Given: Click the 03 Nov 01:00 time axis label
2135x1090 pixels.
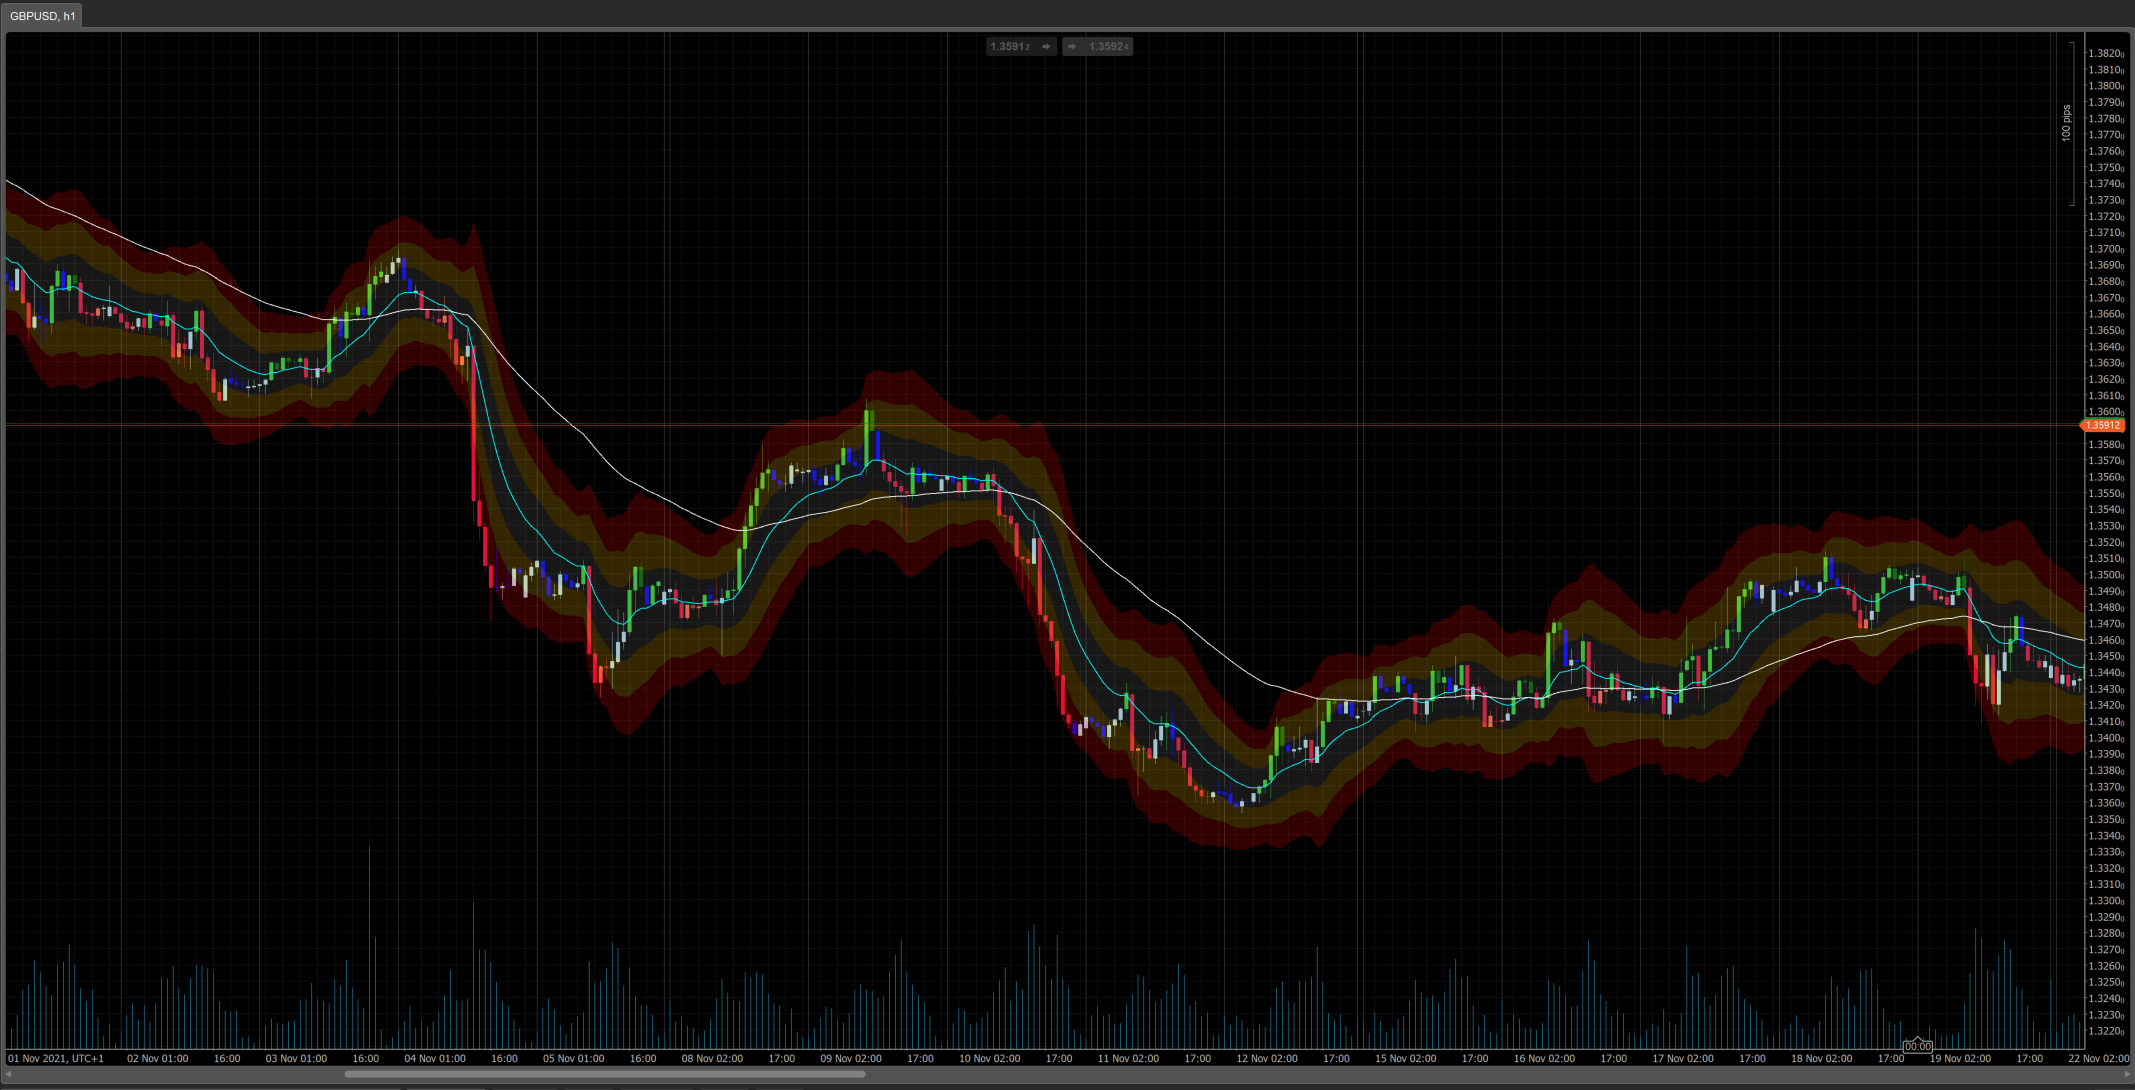Looking at the screenshot, I should pos(296,1058).
